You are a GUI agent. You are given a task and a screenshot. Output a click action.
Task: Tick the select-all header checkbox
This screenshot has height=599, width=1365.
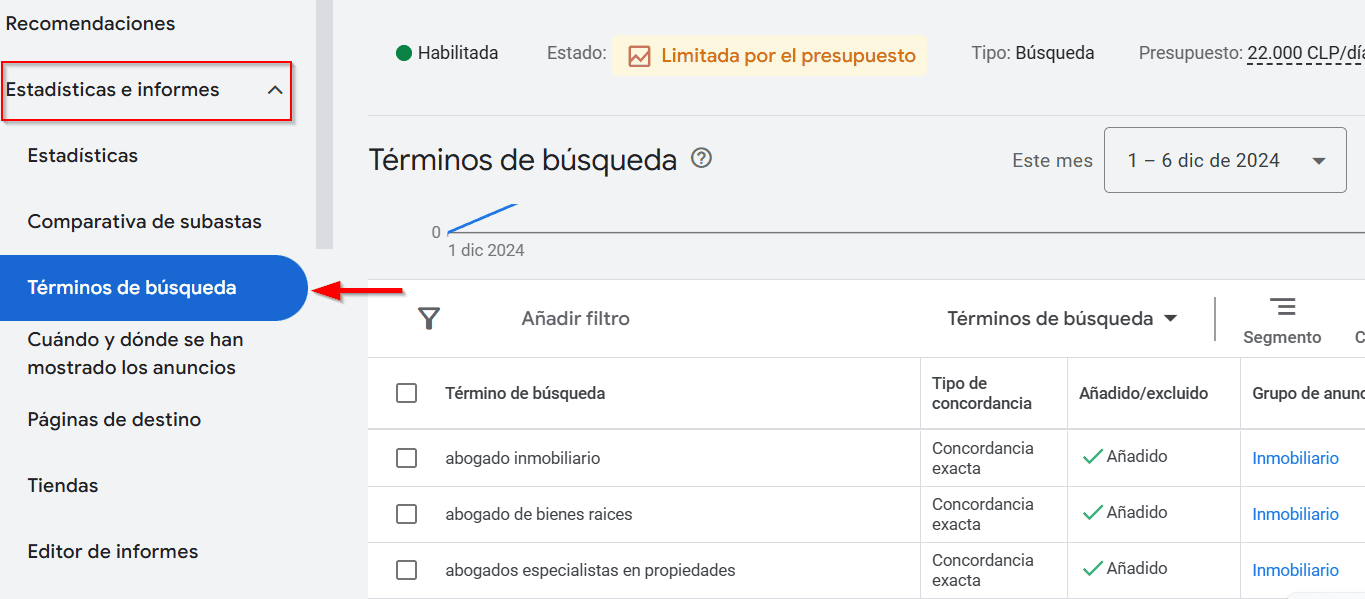click(x=406, y=393)
